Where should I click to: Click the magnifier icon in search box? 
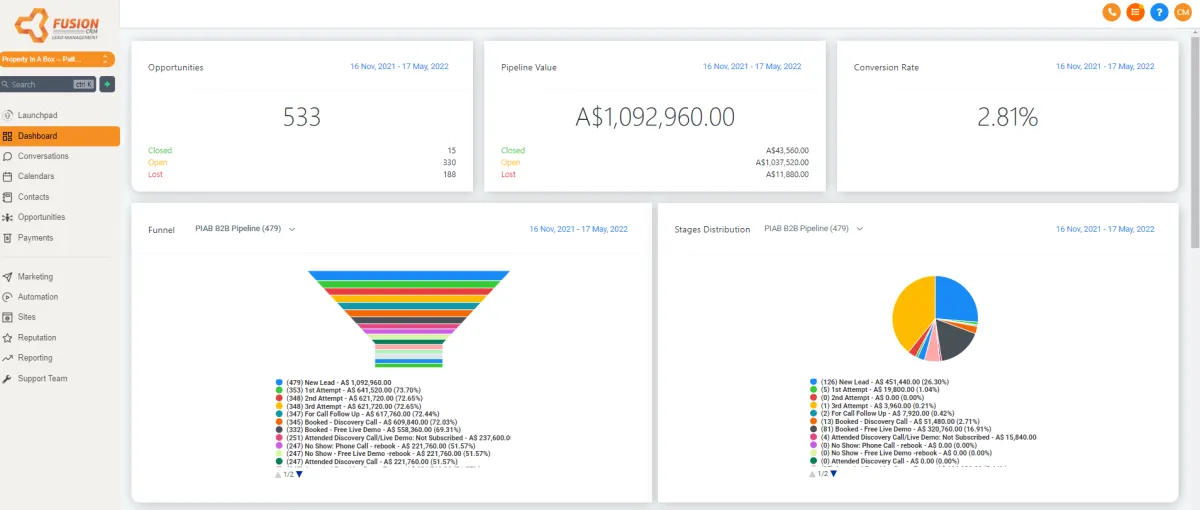point(6,84)
